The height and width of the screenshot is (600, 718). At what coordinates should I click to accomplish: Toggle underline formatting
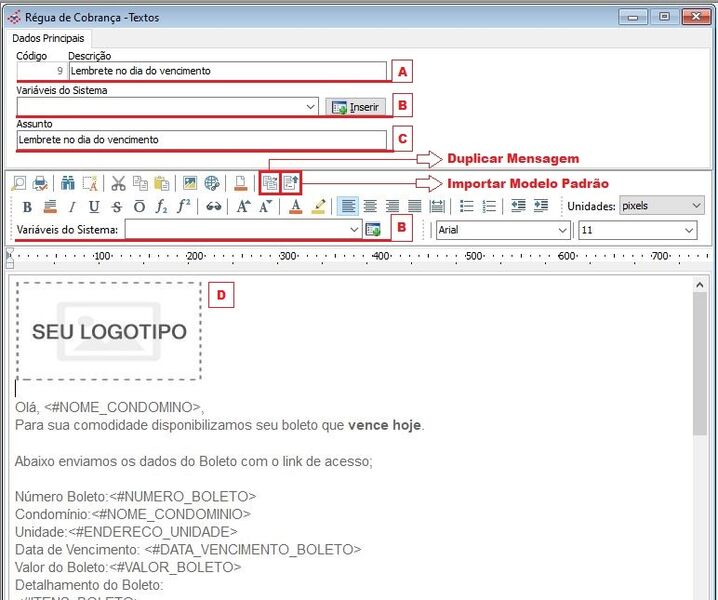pyautogui.click(x=94, y=207)
